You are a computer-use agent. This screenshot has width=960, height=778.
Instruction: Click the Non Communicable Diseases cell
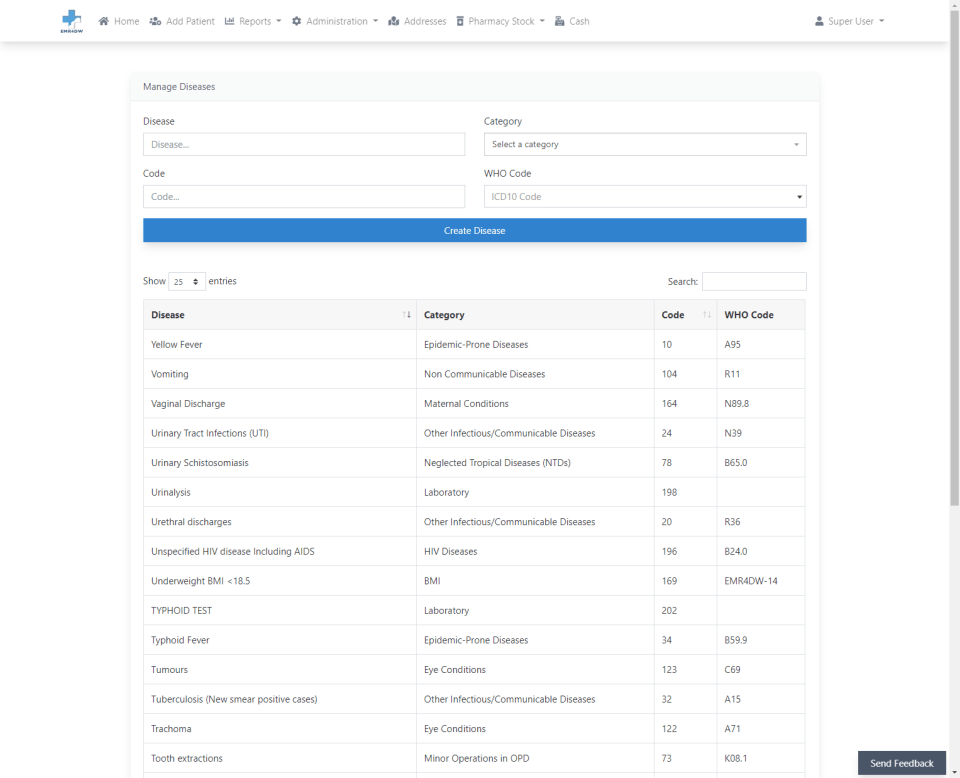click(534, 374)
